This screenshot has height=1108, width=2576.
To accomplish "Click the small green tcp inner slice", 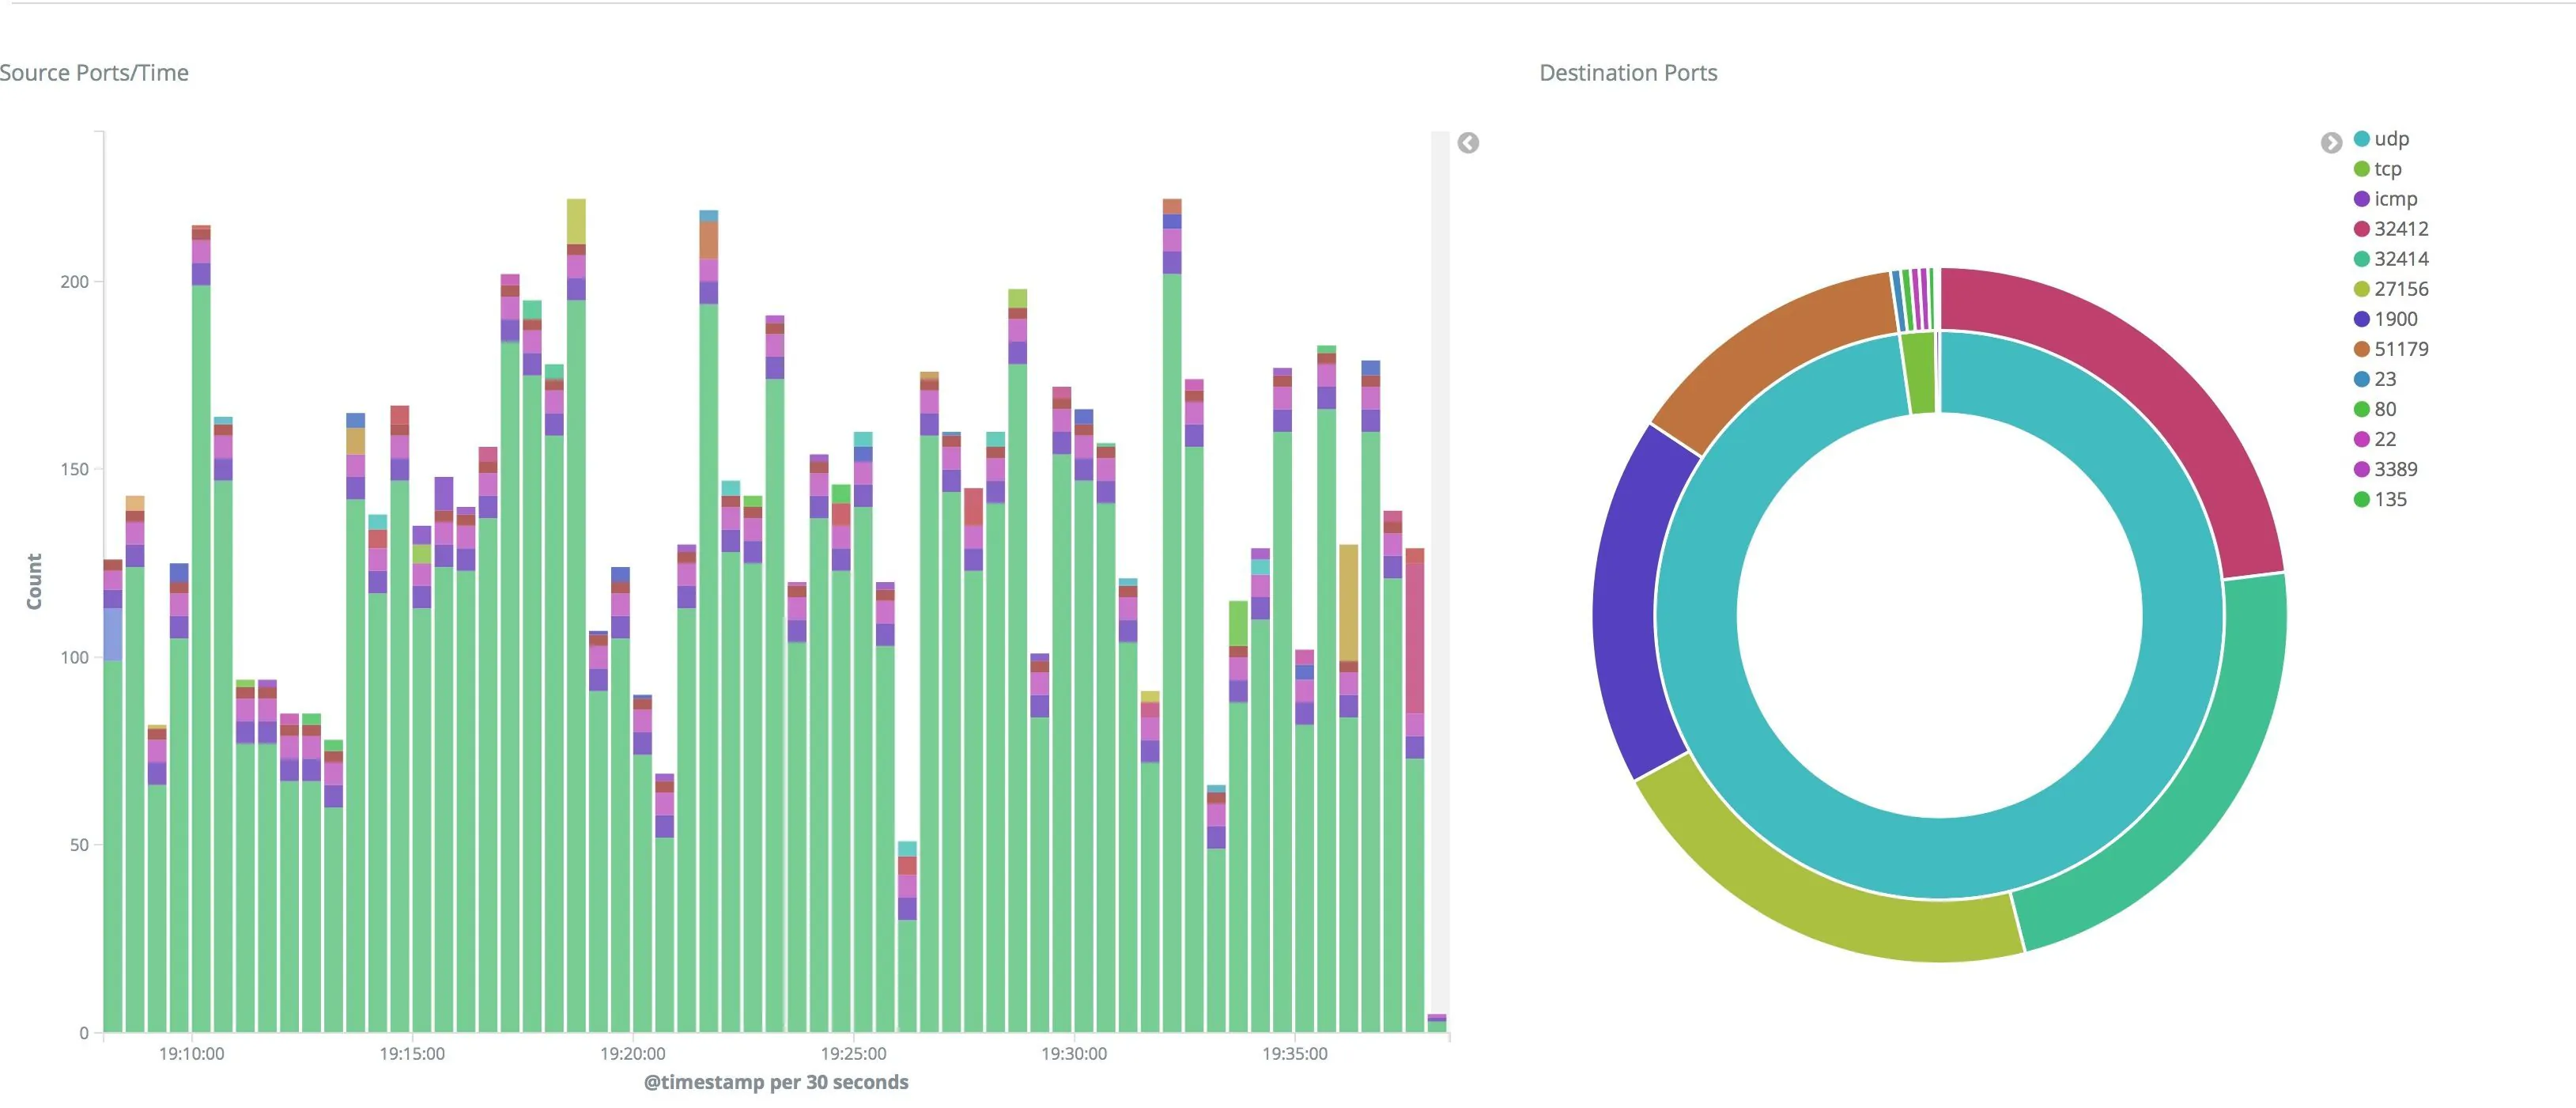I will tap(1919, 373).
